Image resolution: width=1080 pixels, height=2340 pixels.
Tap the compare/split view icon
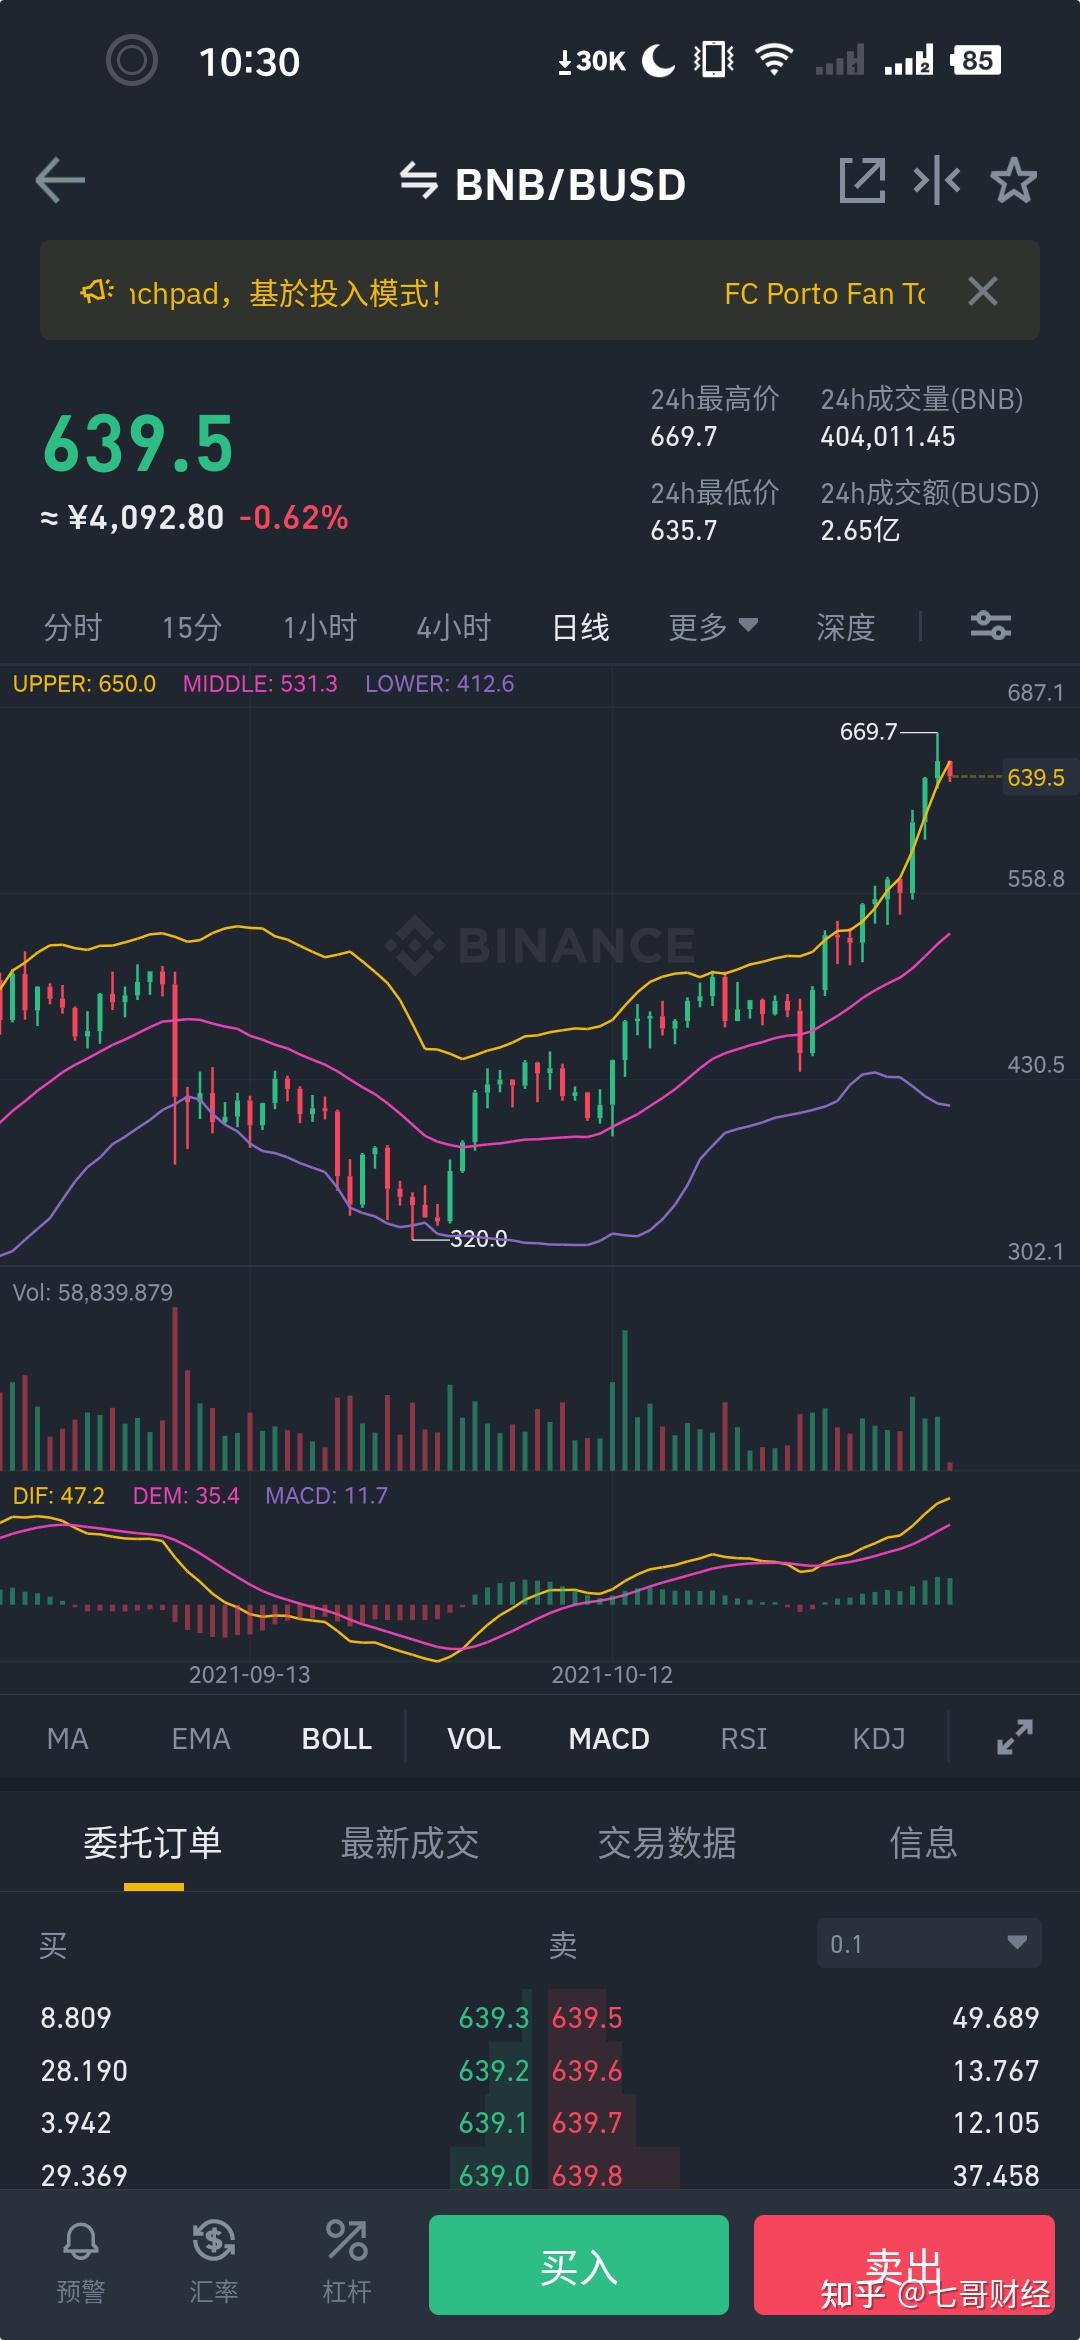pyautogui.click(x=937, y=181)
